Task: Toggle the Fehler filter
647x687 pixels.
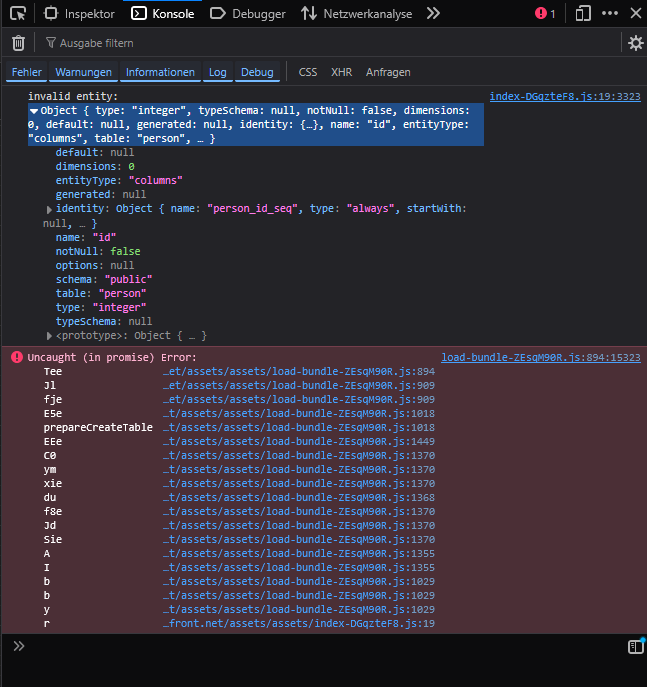Action: click(x=27, y=72)
